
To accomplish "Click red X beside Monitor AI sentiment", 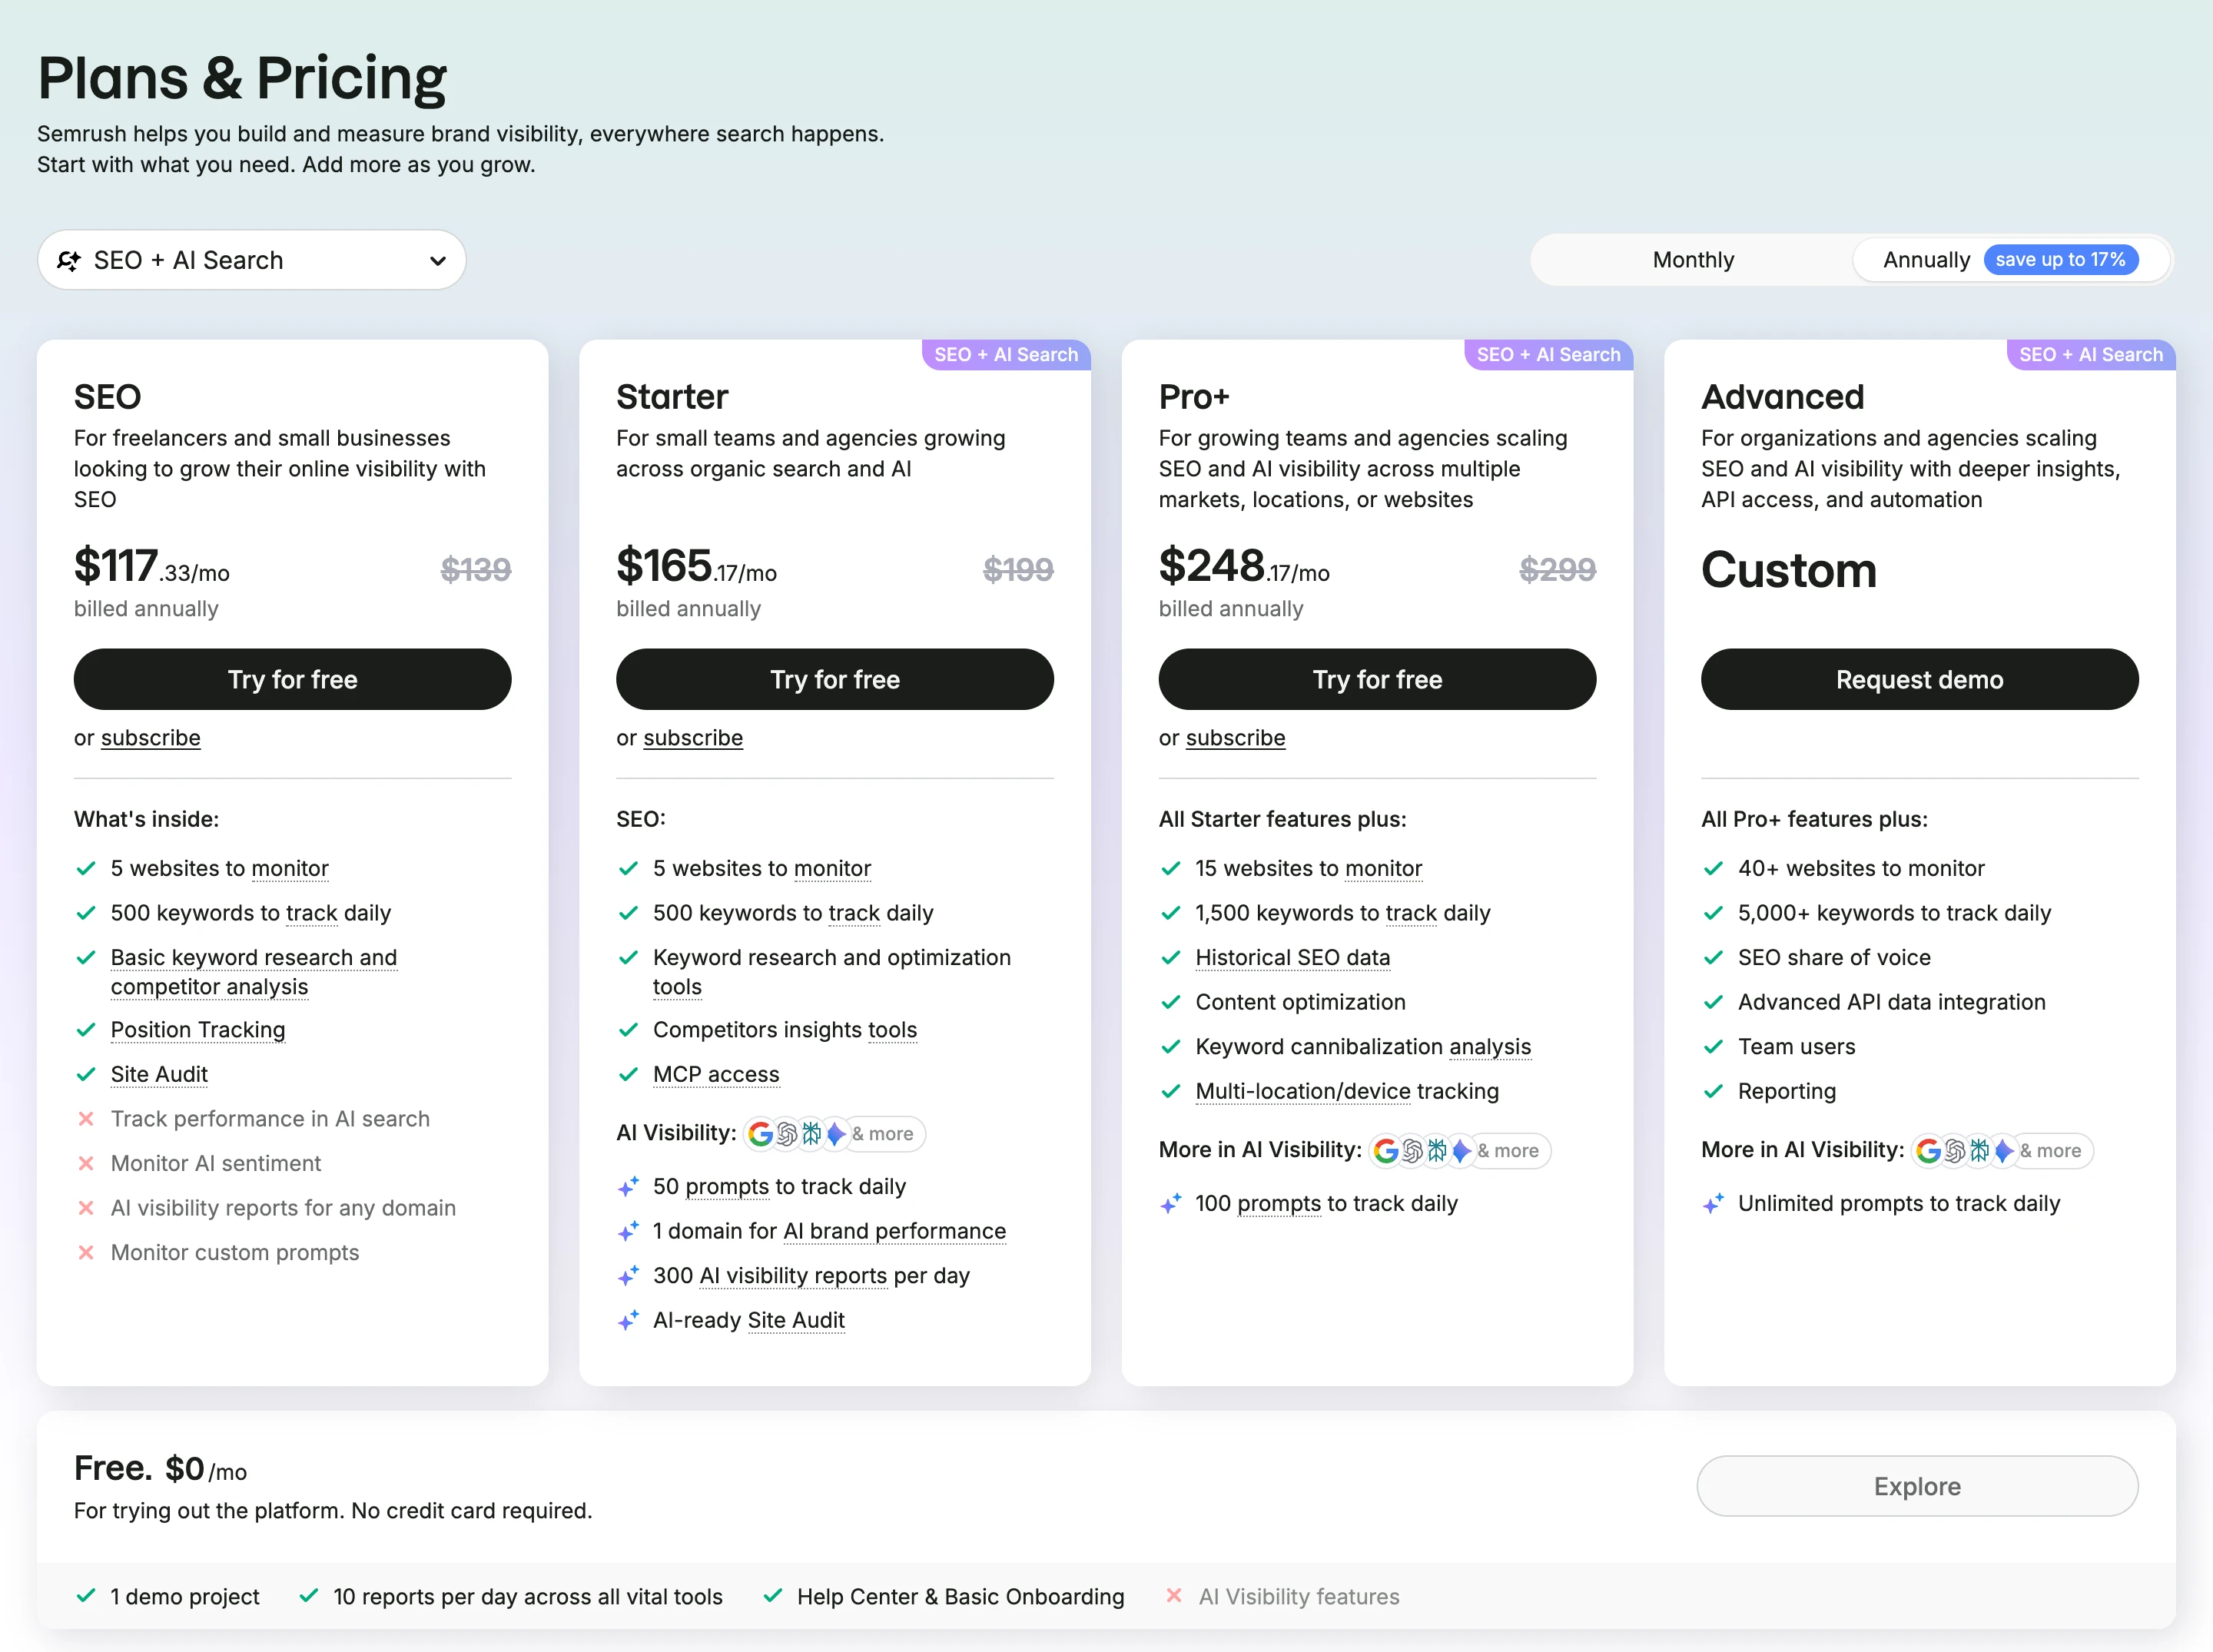I will (86, 1164).
